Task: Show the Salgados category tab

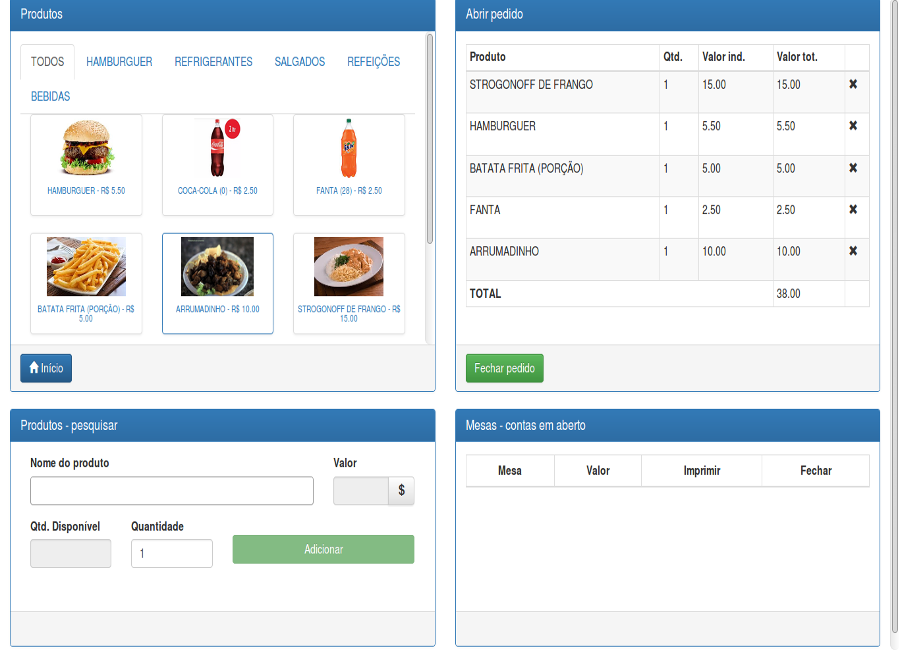Action: 300,62
